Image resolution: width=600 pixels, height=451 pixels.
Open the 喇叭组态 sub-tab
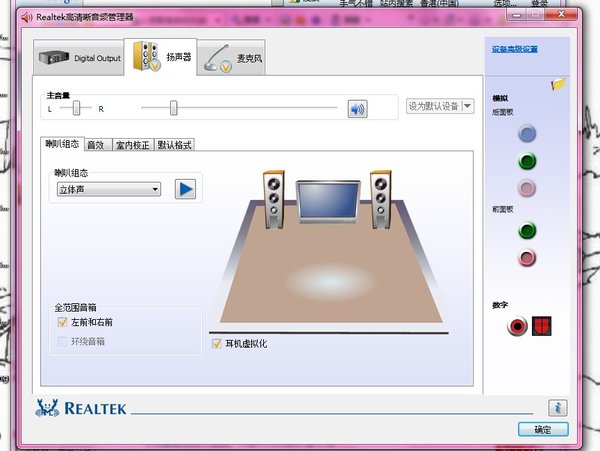62,144
